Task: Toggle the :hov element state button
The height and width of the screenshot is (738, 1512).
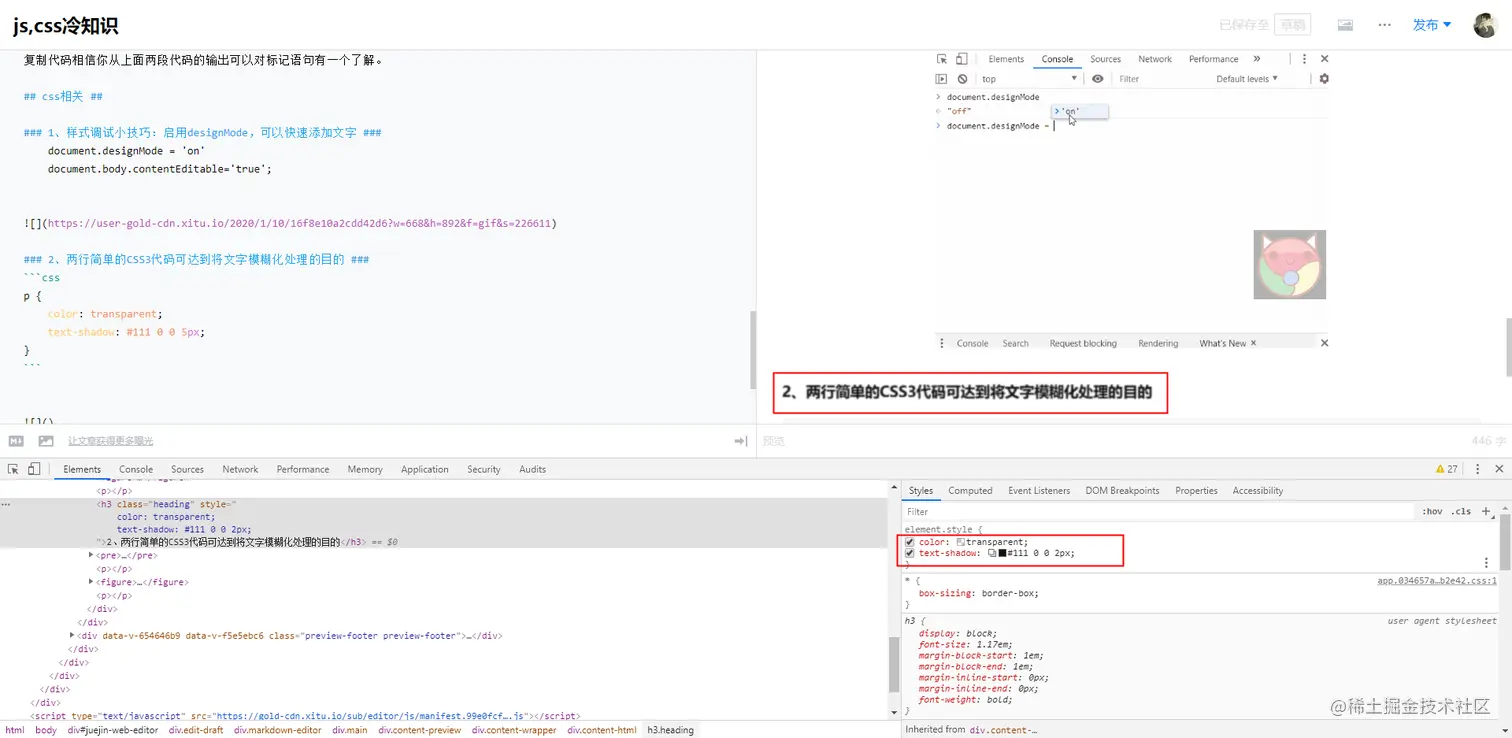Action: point(1432,511)
